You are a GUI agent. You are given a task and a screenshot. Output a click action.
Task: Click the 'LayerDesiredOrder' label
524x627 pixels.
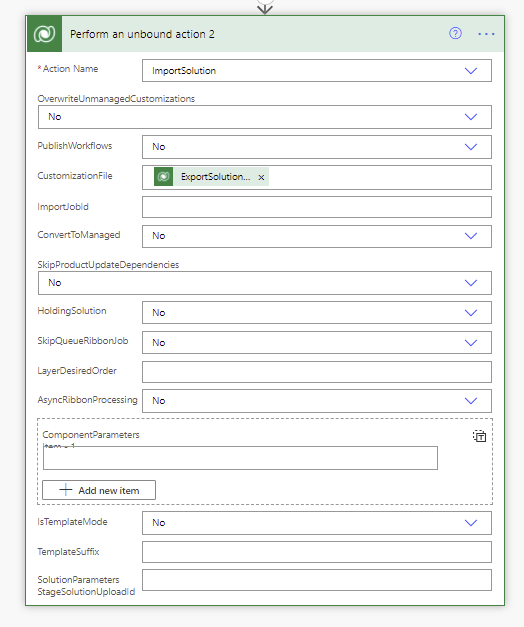(x=77, y=371)
